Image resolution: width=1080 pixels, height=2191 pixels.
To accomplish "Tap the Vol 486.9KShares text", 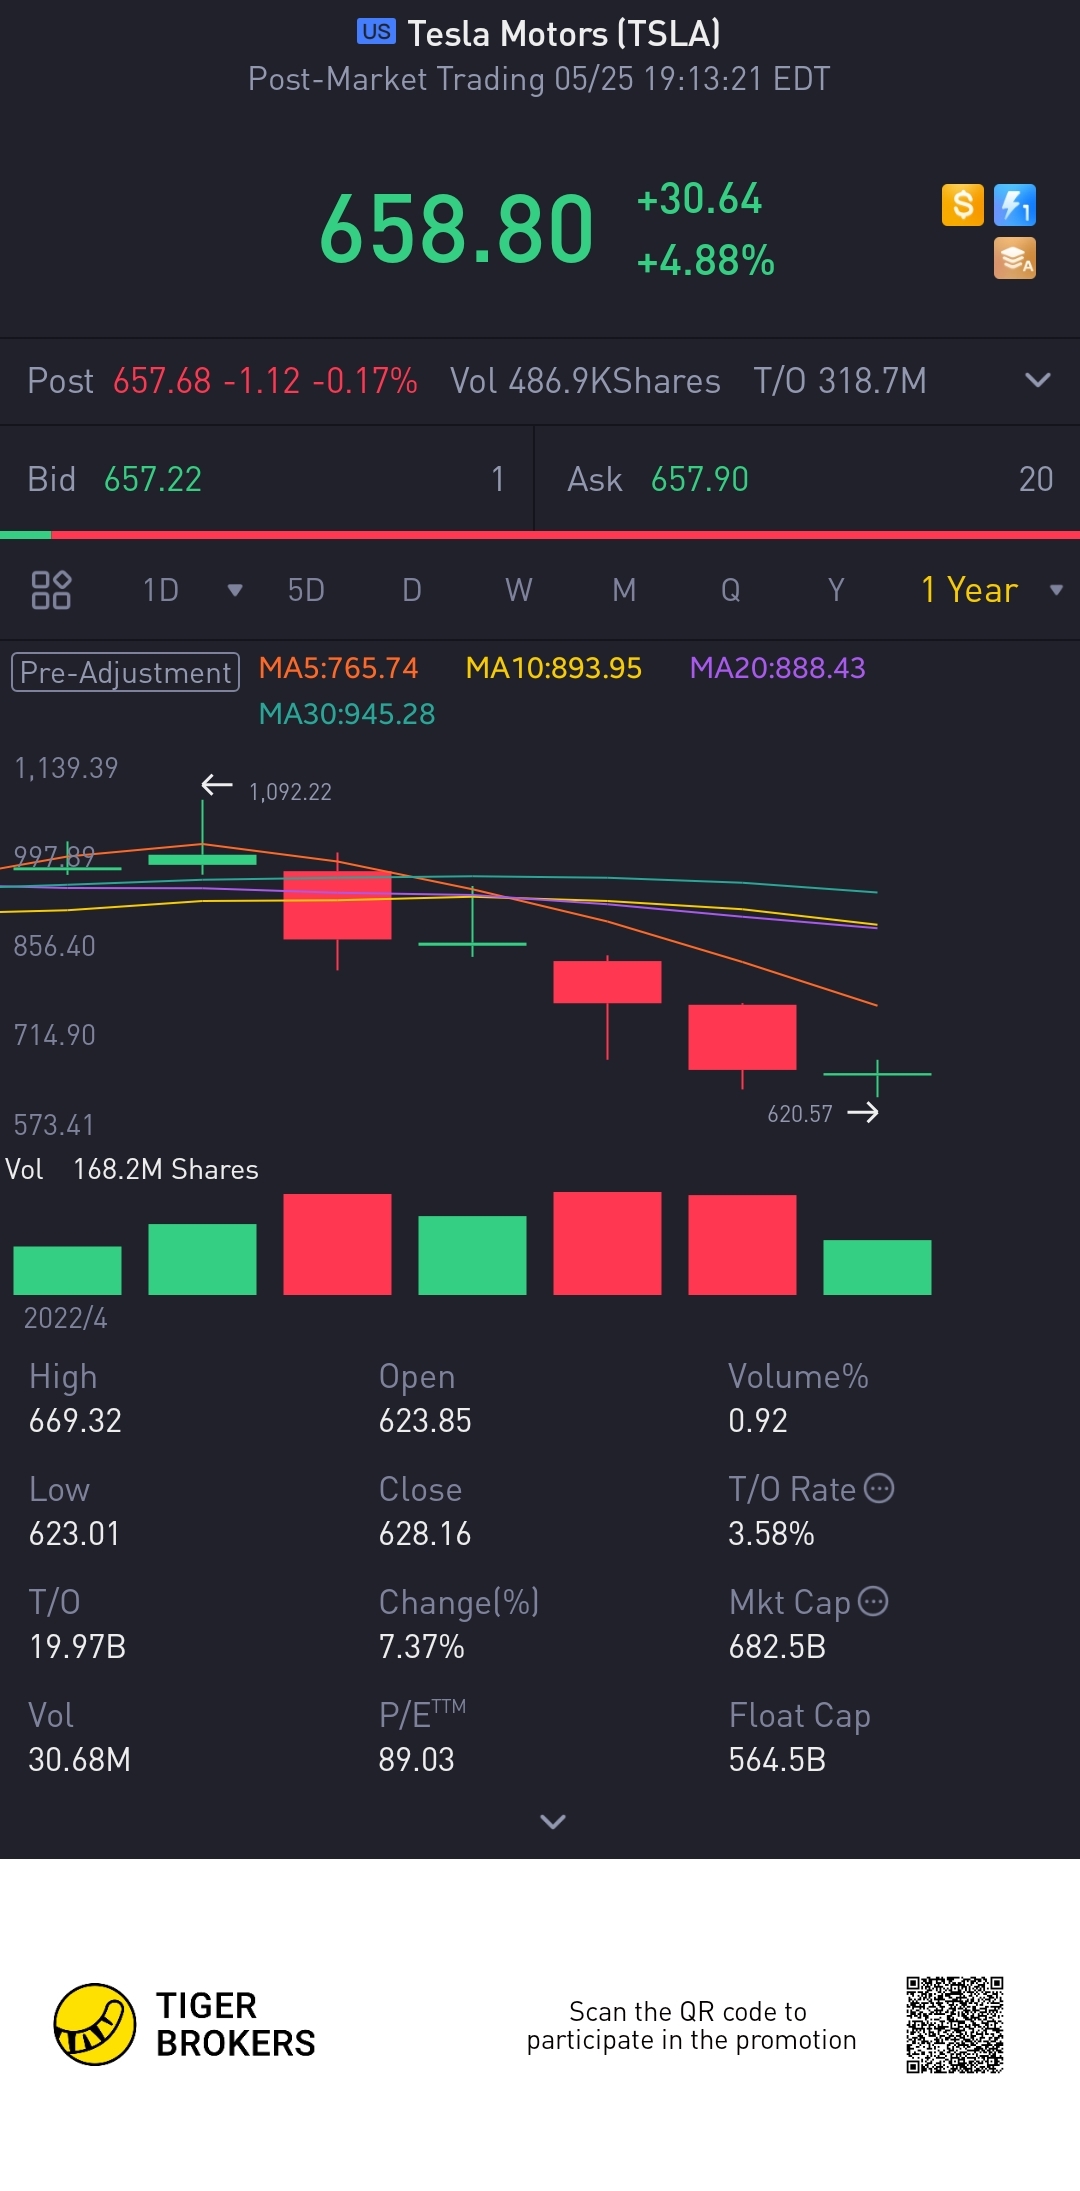I will tap(585, 381).
